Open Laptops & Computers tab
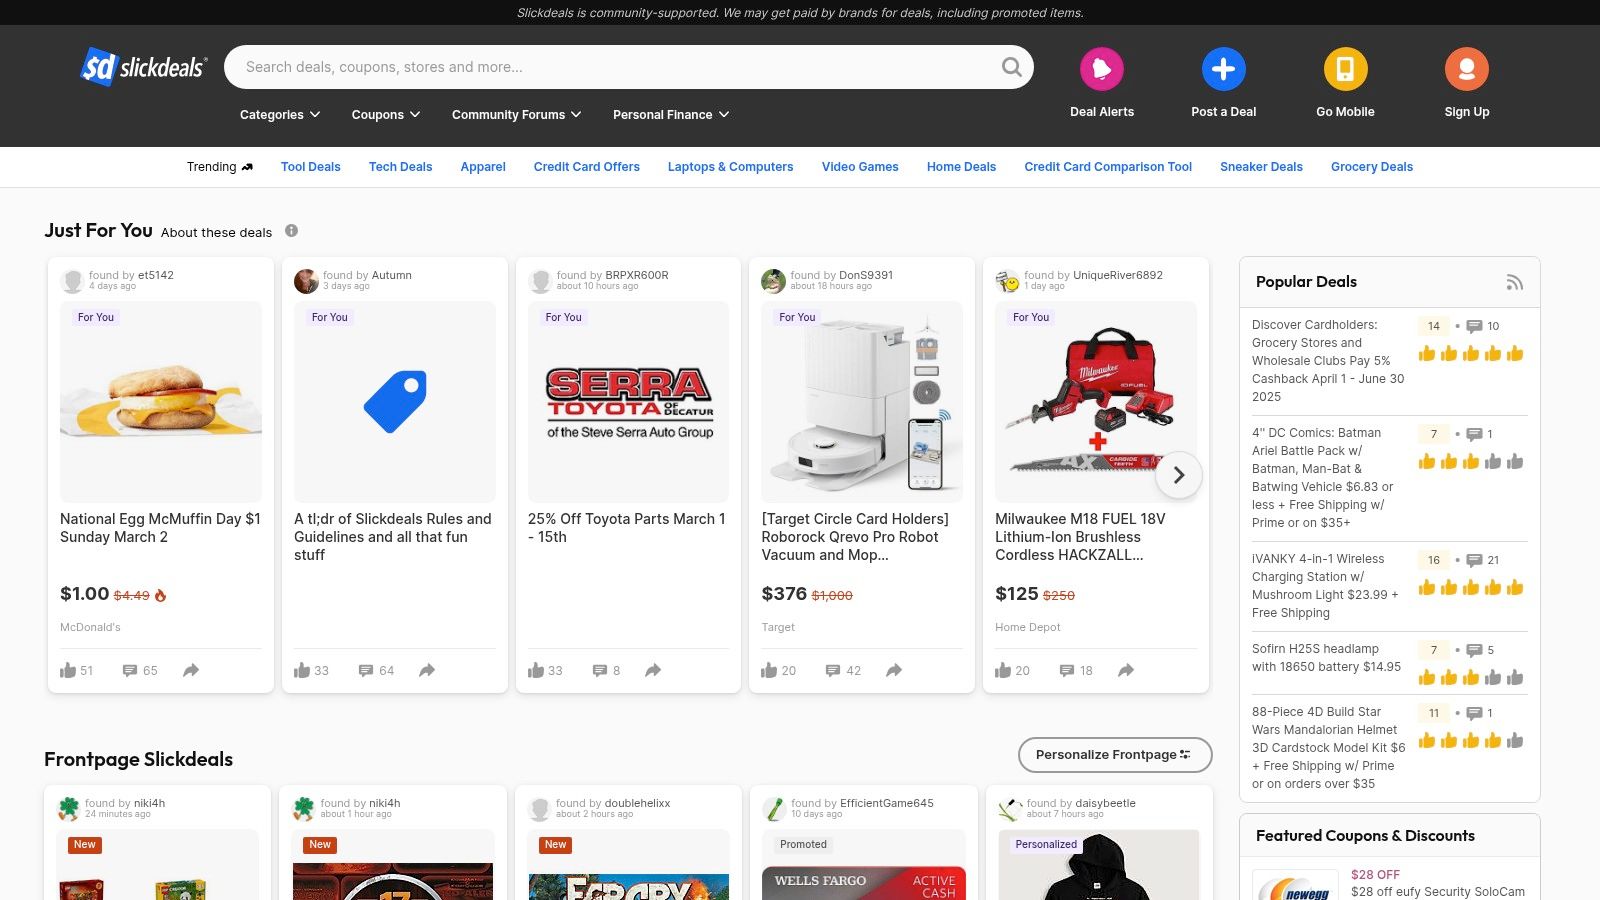The height and width of the screenshot is (900, 1600). click(731, 167)
